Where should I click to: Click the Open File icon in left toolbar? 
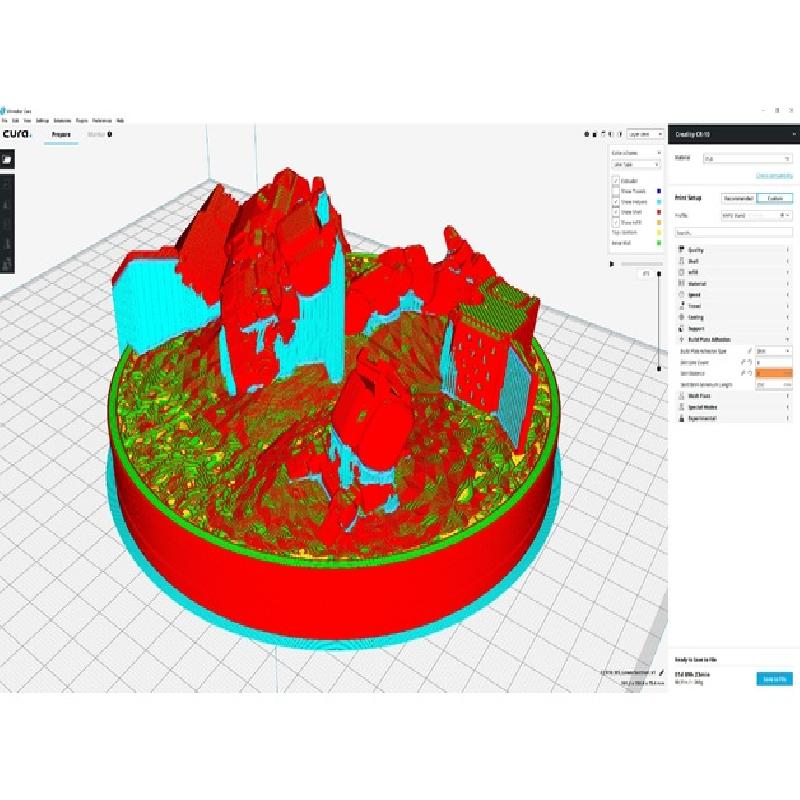[x=7, y=160]
